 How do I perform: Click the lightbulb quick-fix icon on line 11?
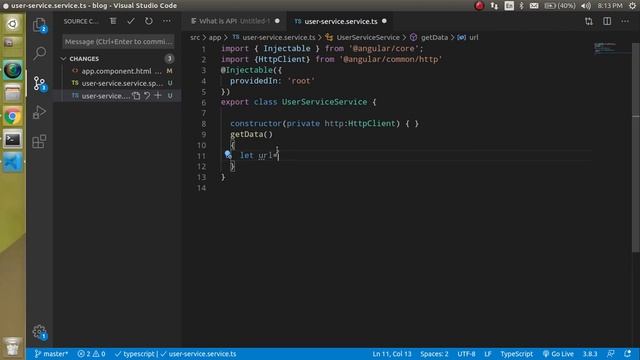coord(228,155)
